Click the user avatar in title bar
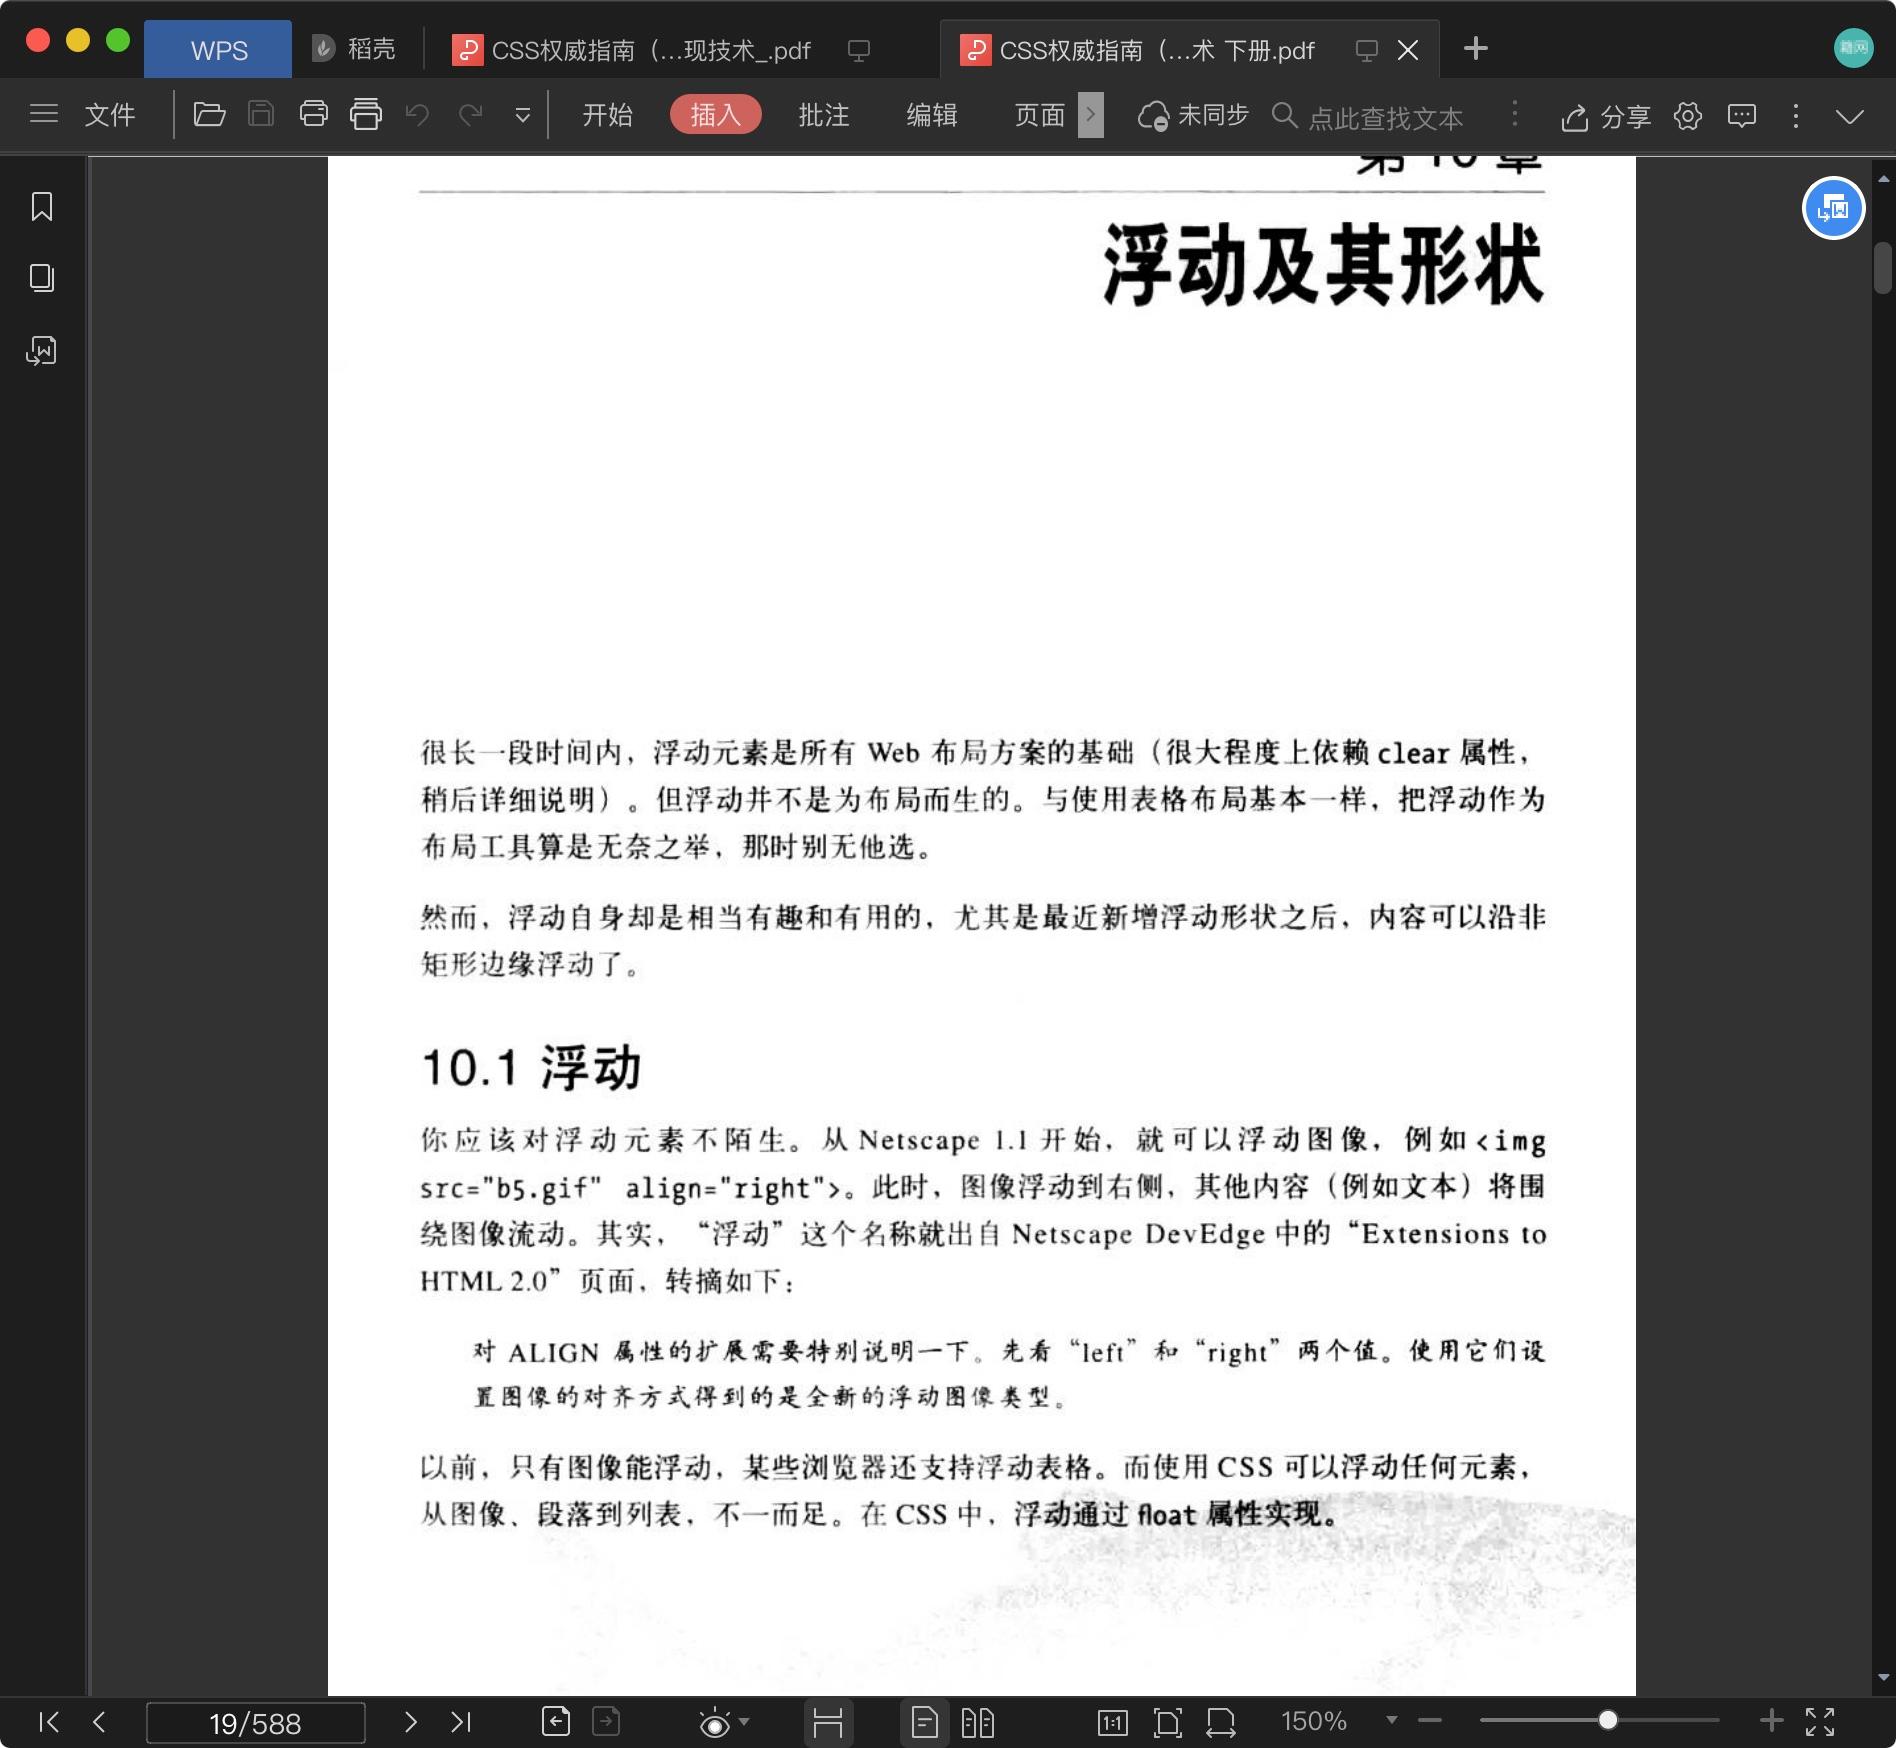Viewport: 1896px width, 1748px height. (1853, 47)
